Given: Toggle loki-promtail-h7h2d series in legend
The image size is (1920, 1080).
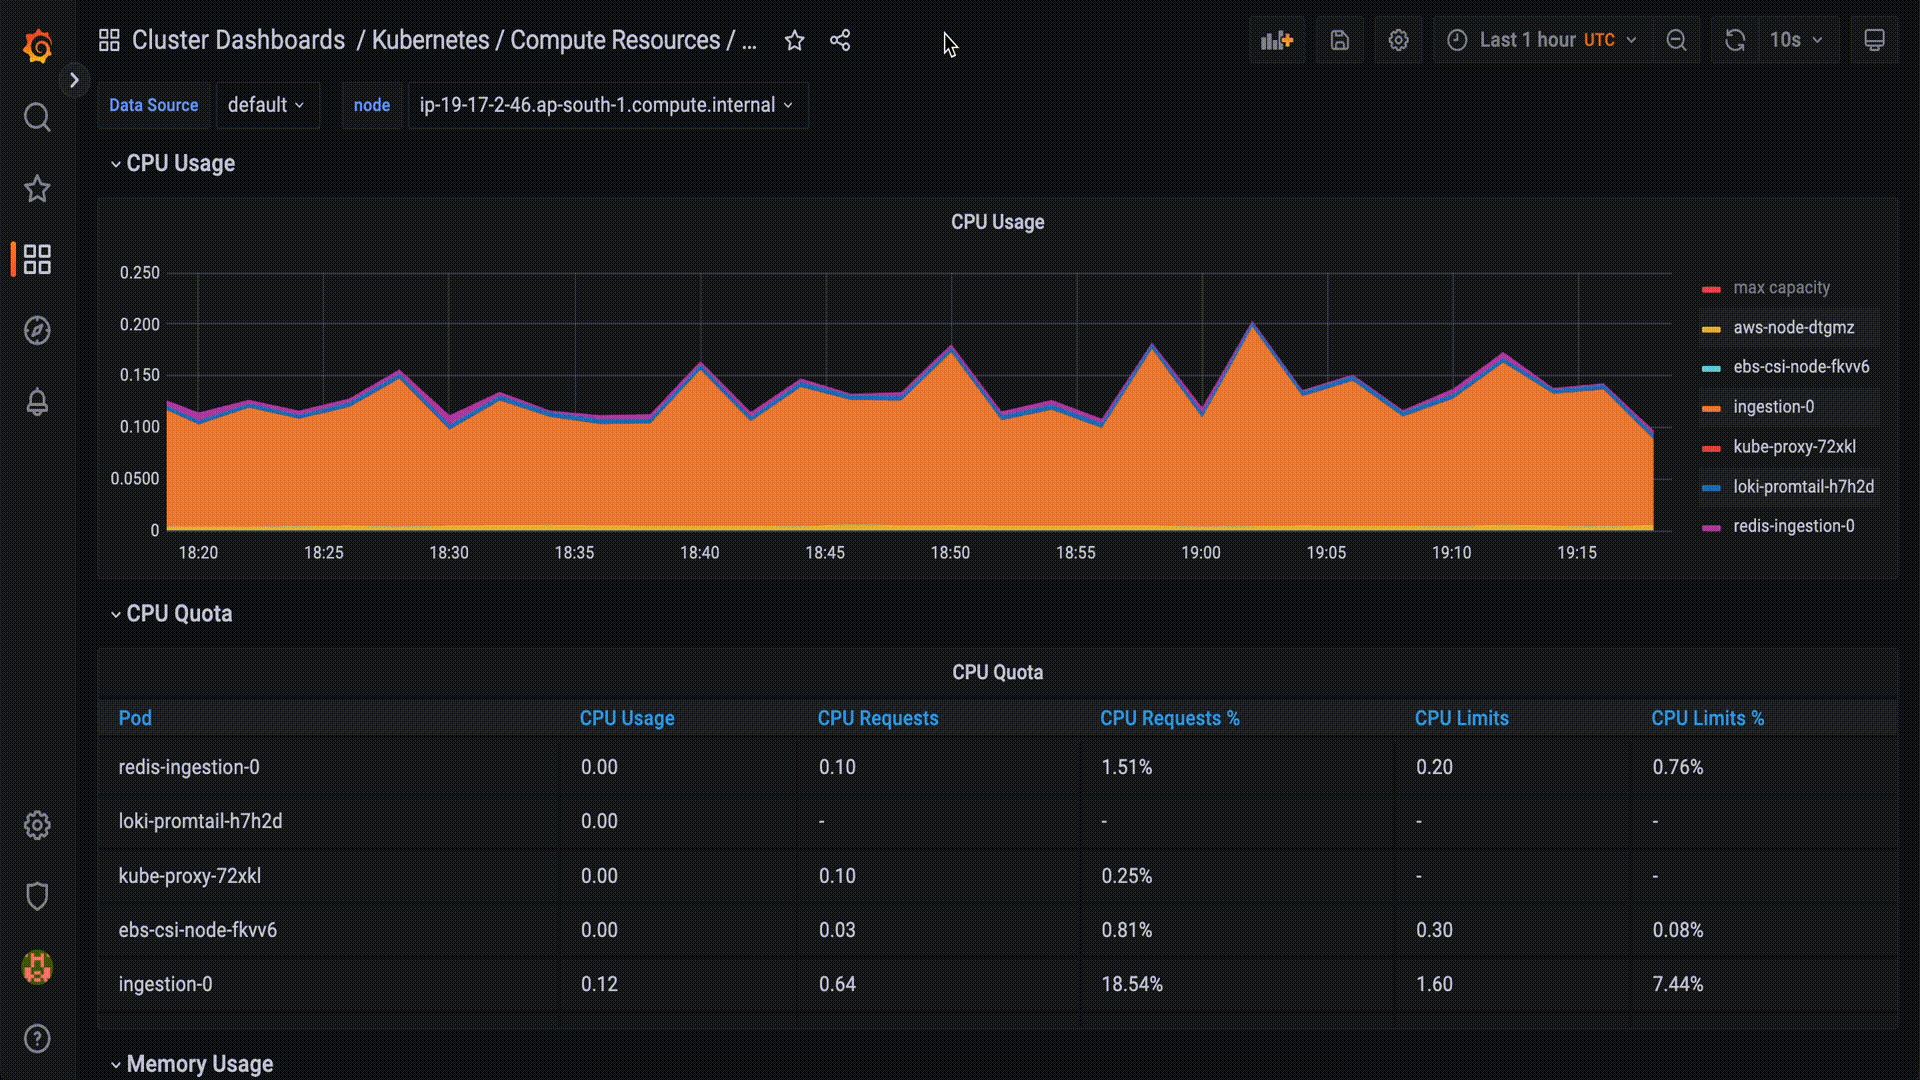Looking at the screenshot, I should pos(1803,487).
